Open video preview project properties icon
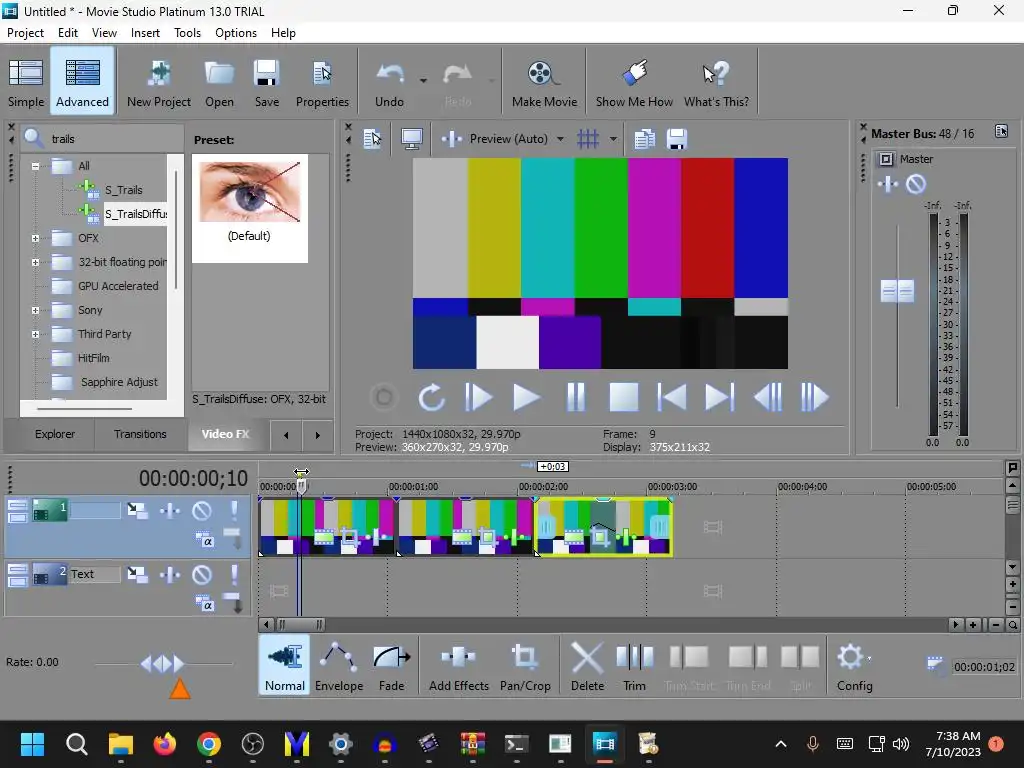 [373, 138]
